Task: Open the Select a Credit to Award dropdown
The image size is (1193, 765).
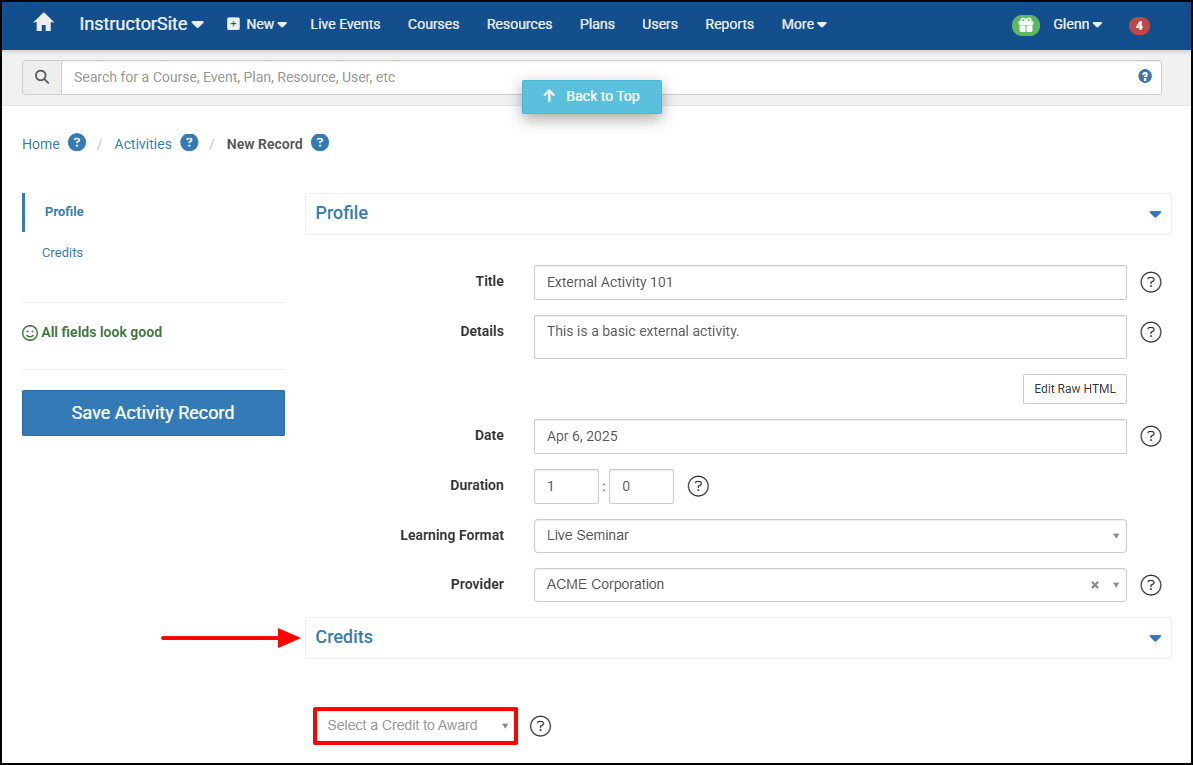Action: pyautogui.click(x=415, y=725)
